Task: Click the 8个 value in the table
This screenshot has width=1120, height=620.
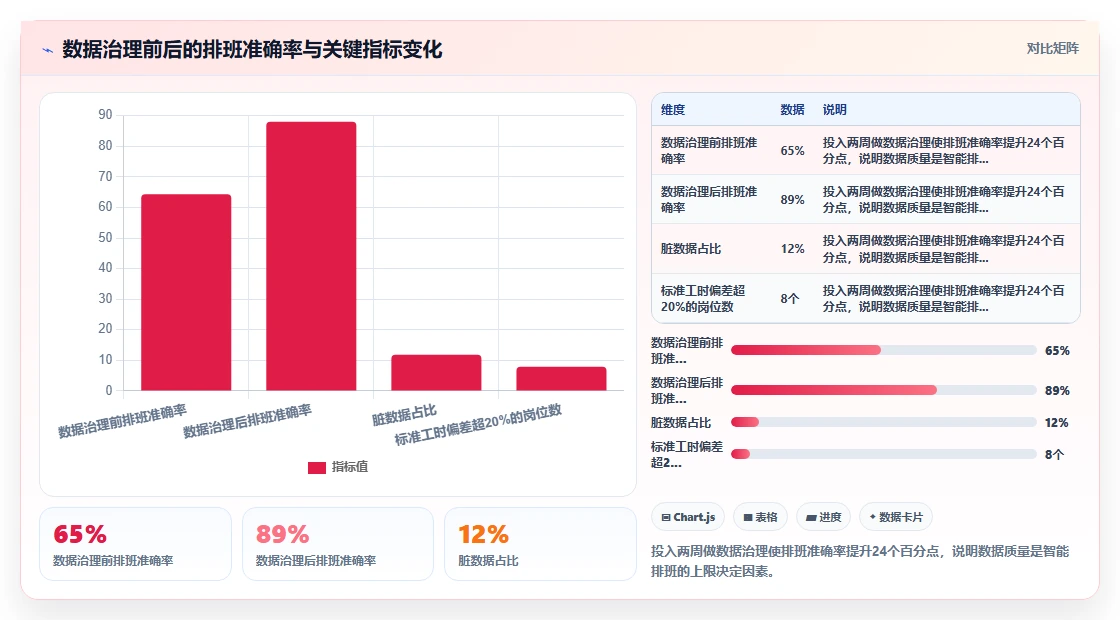Action: tap(789, 299)
